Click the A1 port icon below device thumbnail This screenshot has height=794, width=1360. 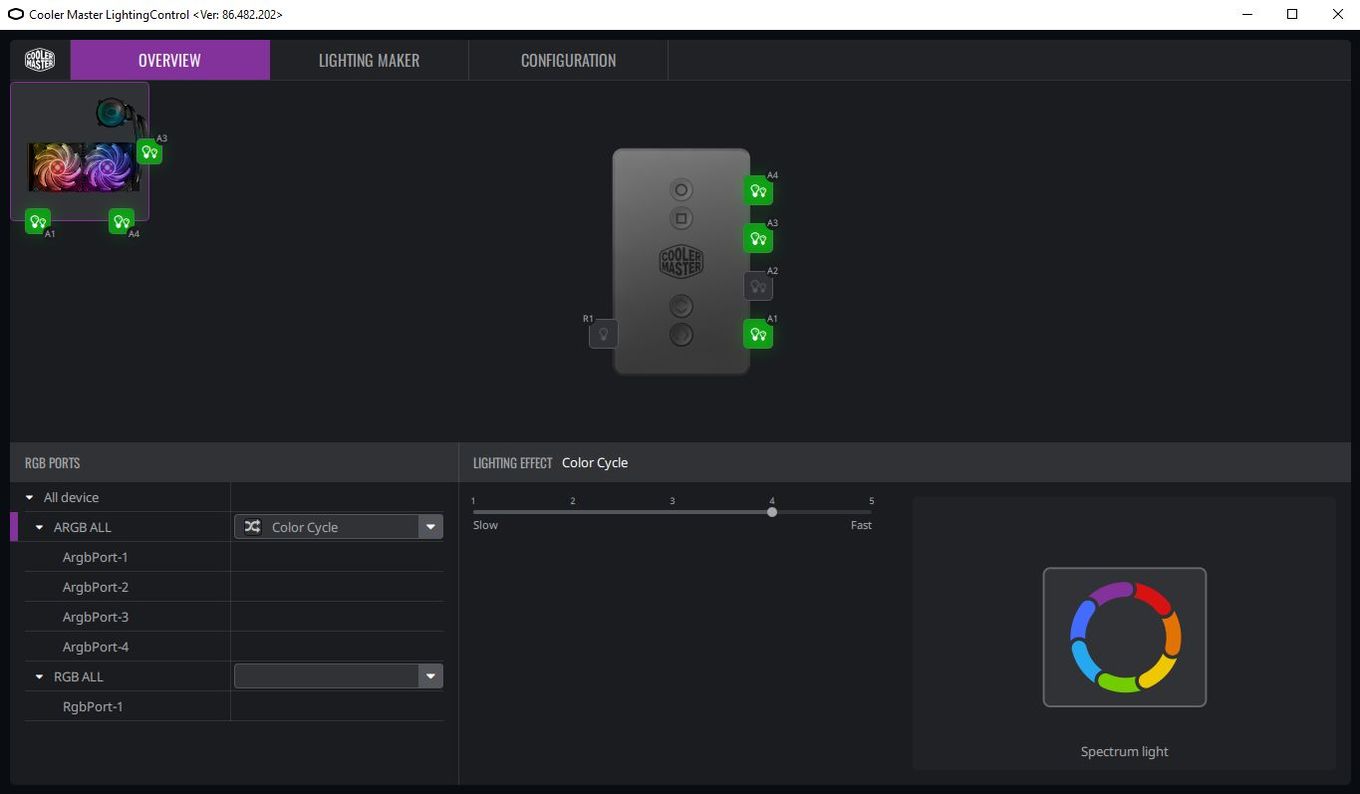point(38,221)
